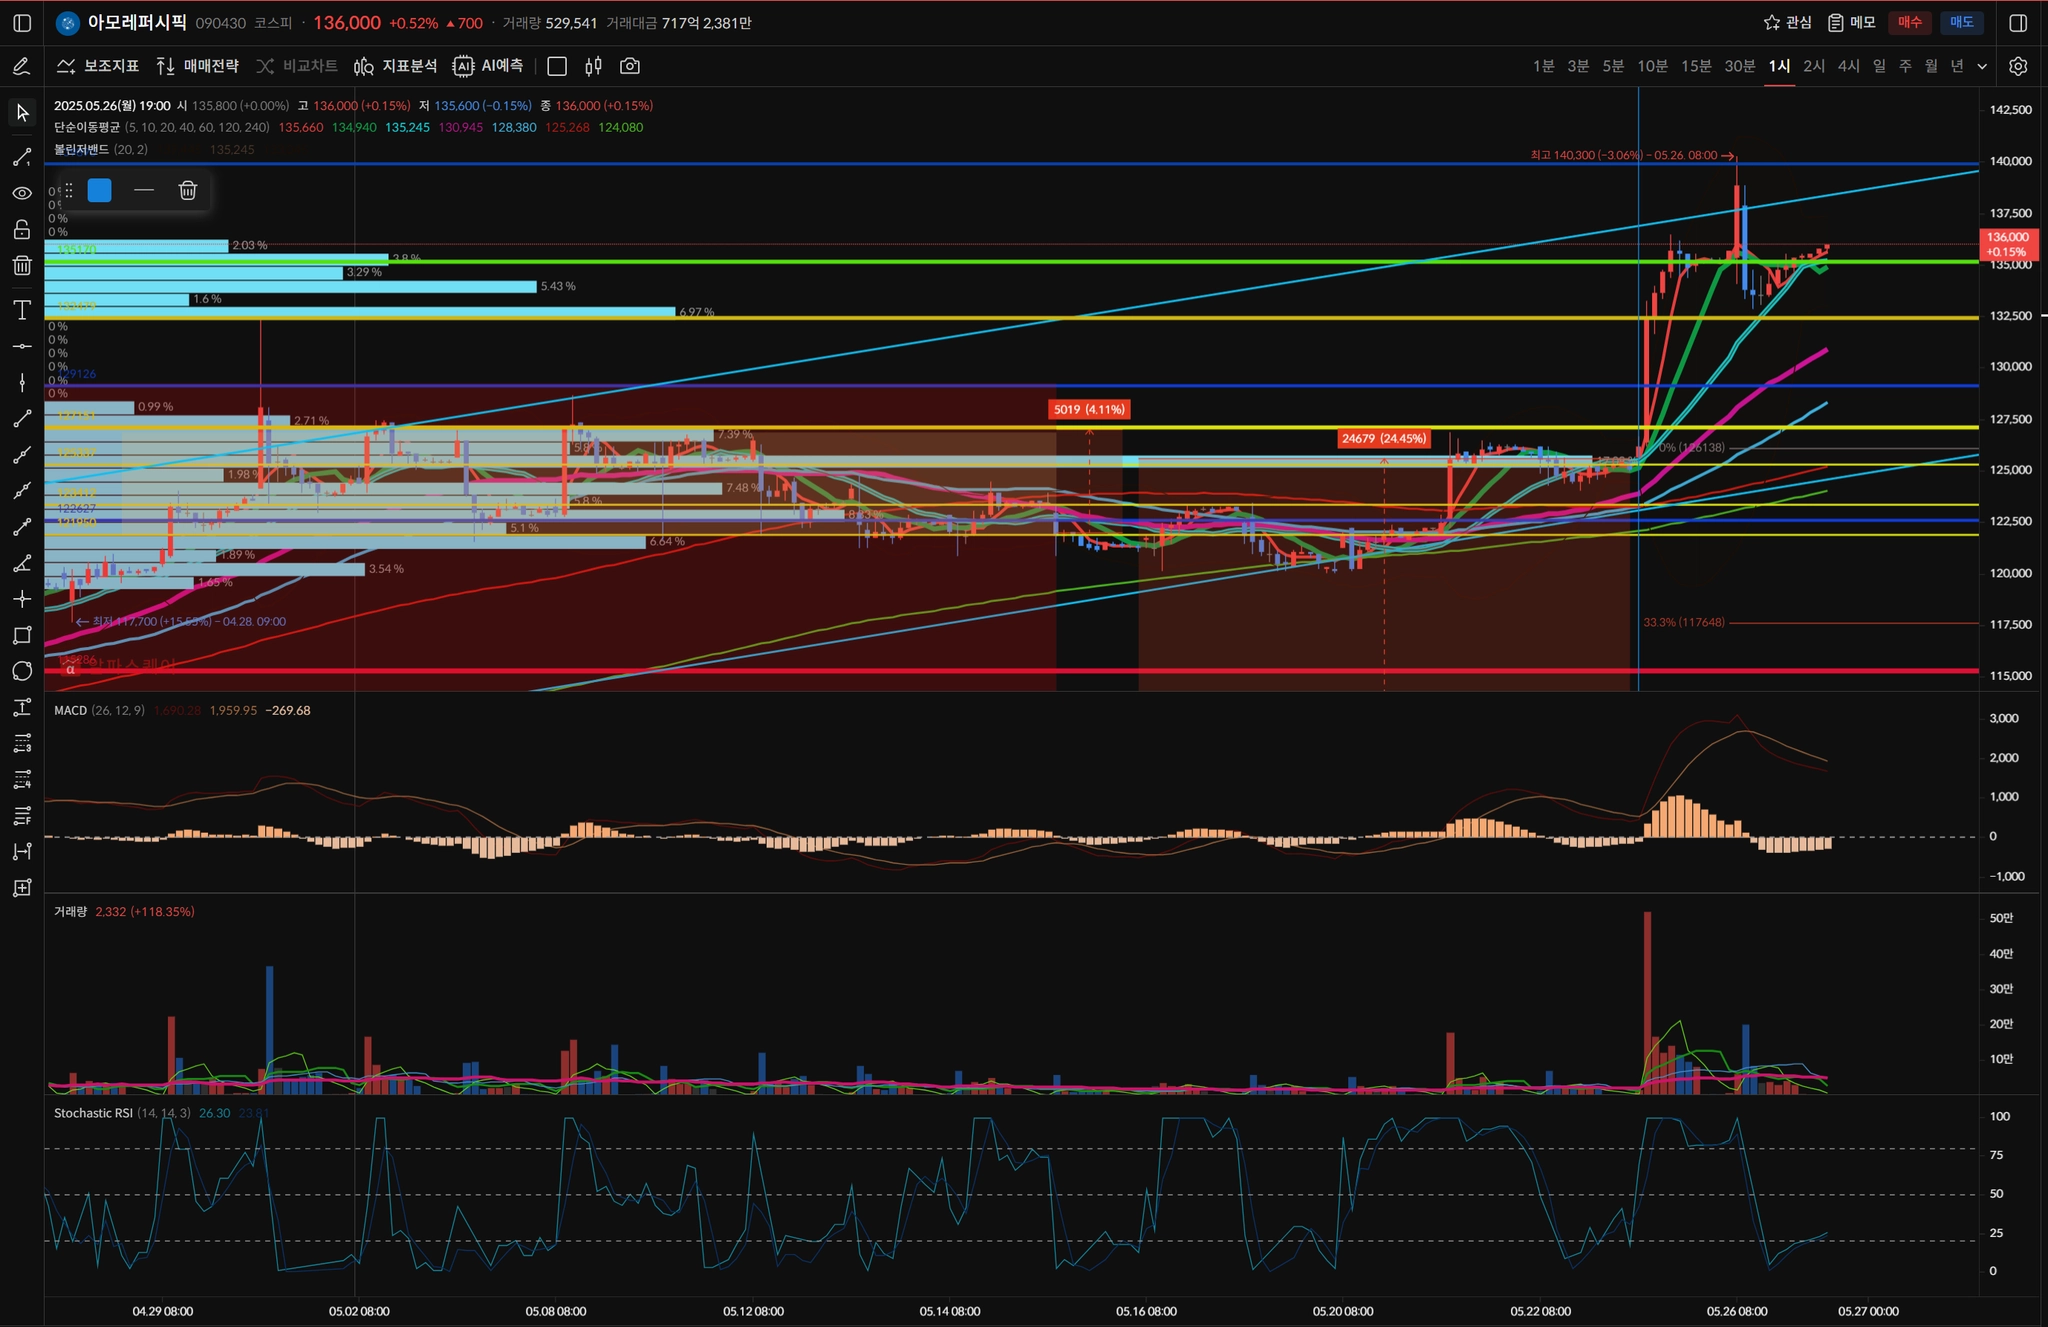Click the pencil drawing mode icon

coord(21,66)
